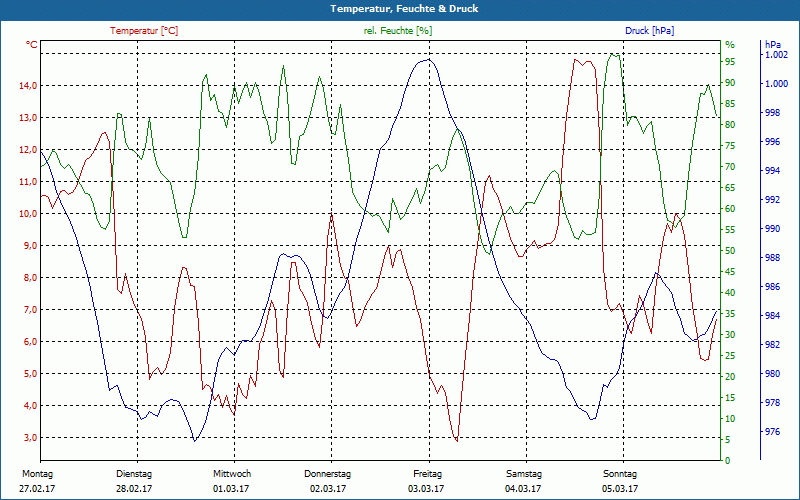The image size is (800, 500).
Task: Click the 'Montag' day label
Action: [x=37, y=474]
